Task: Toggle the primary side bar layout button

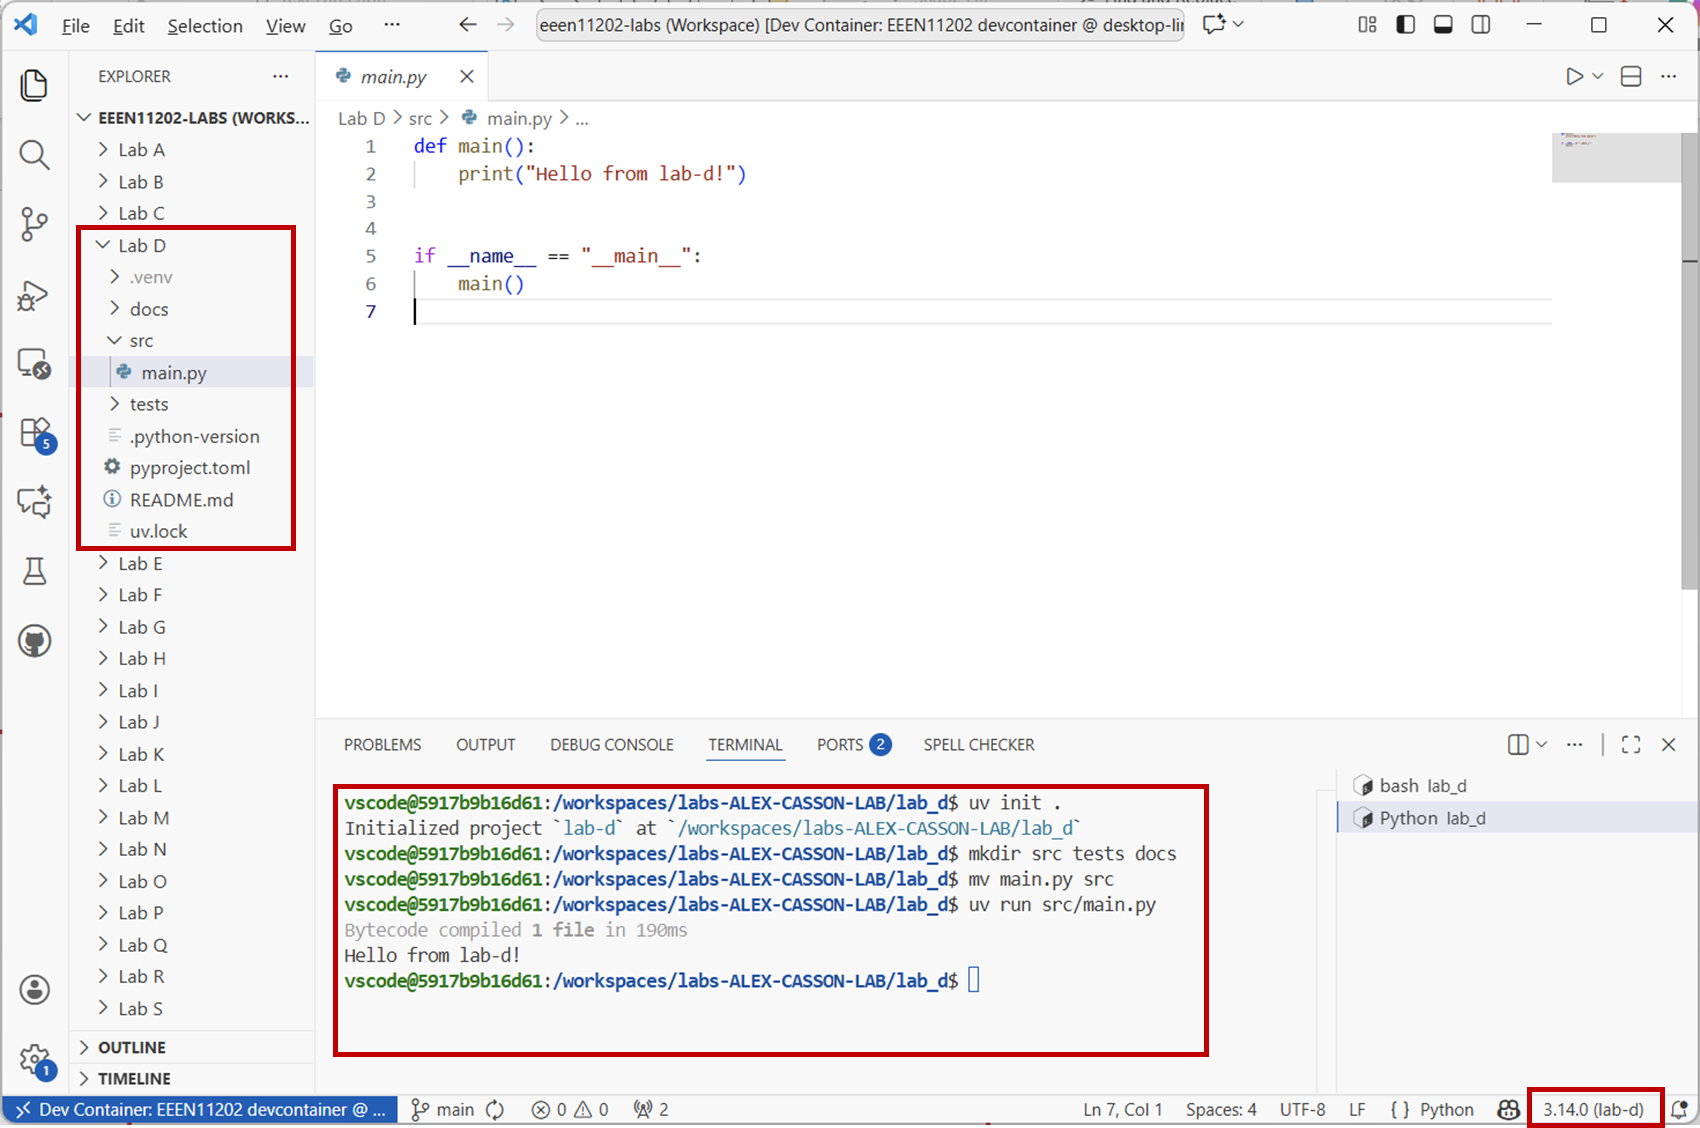Action: pyautogui.click(x=1405, y=25)
